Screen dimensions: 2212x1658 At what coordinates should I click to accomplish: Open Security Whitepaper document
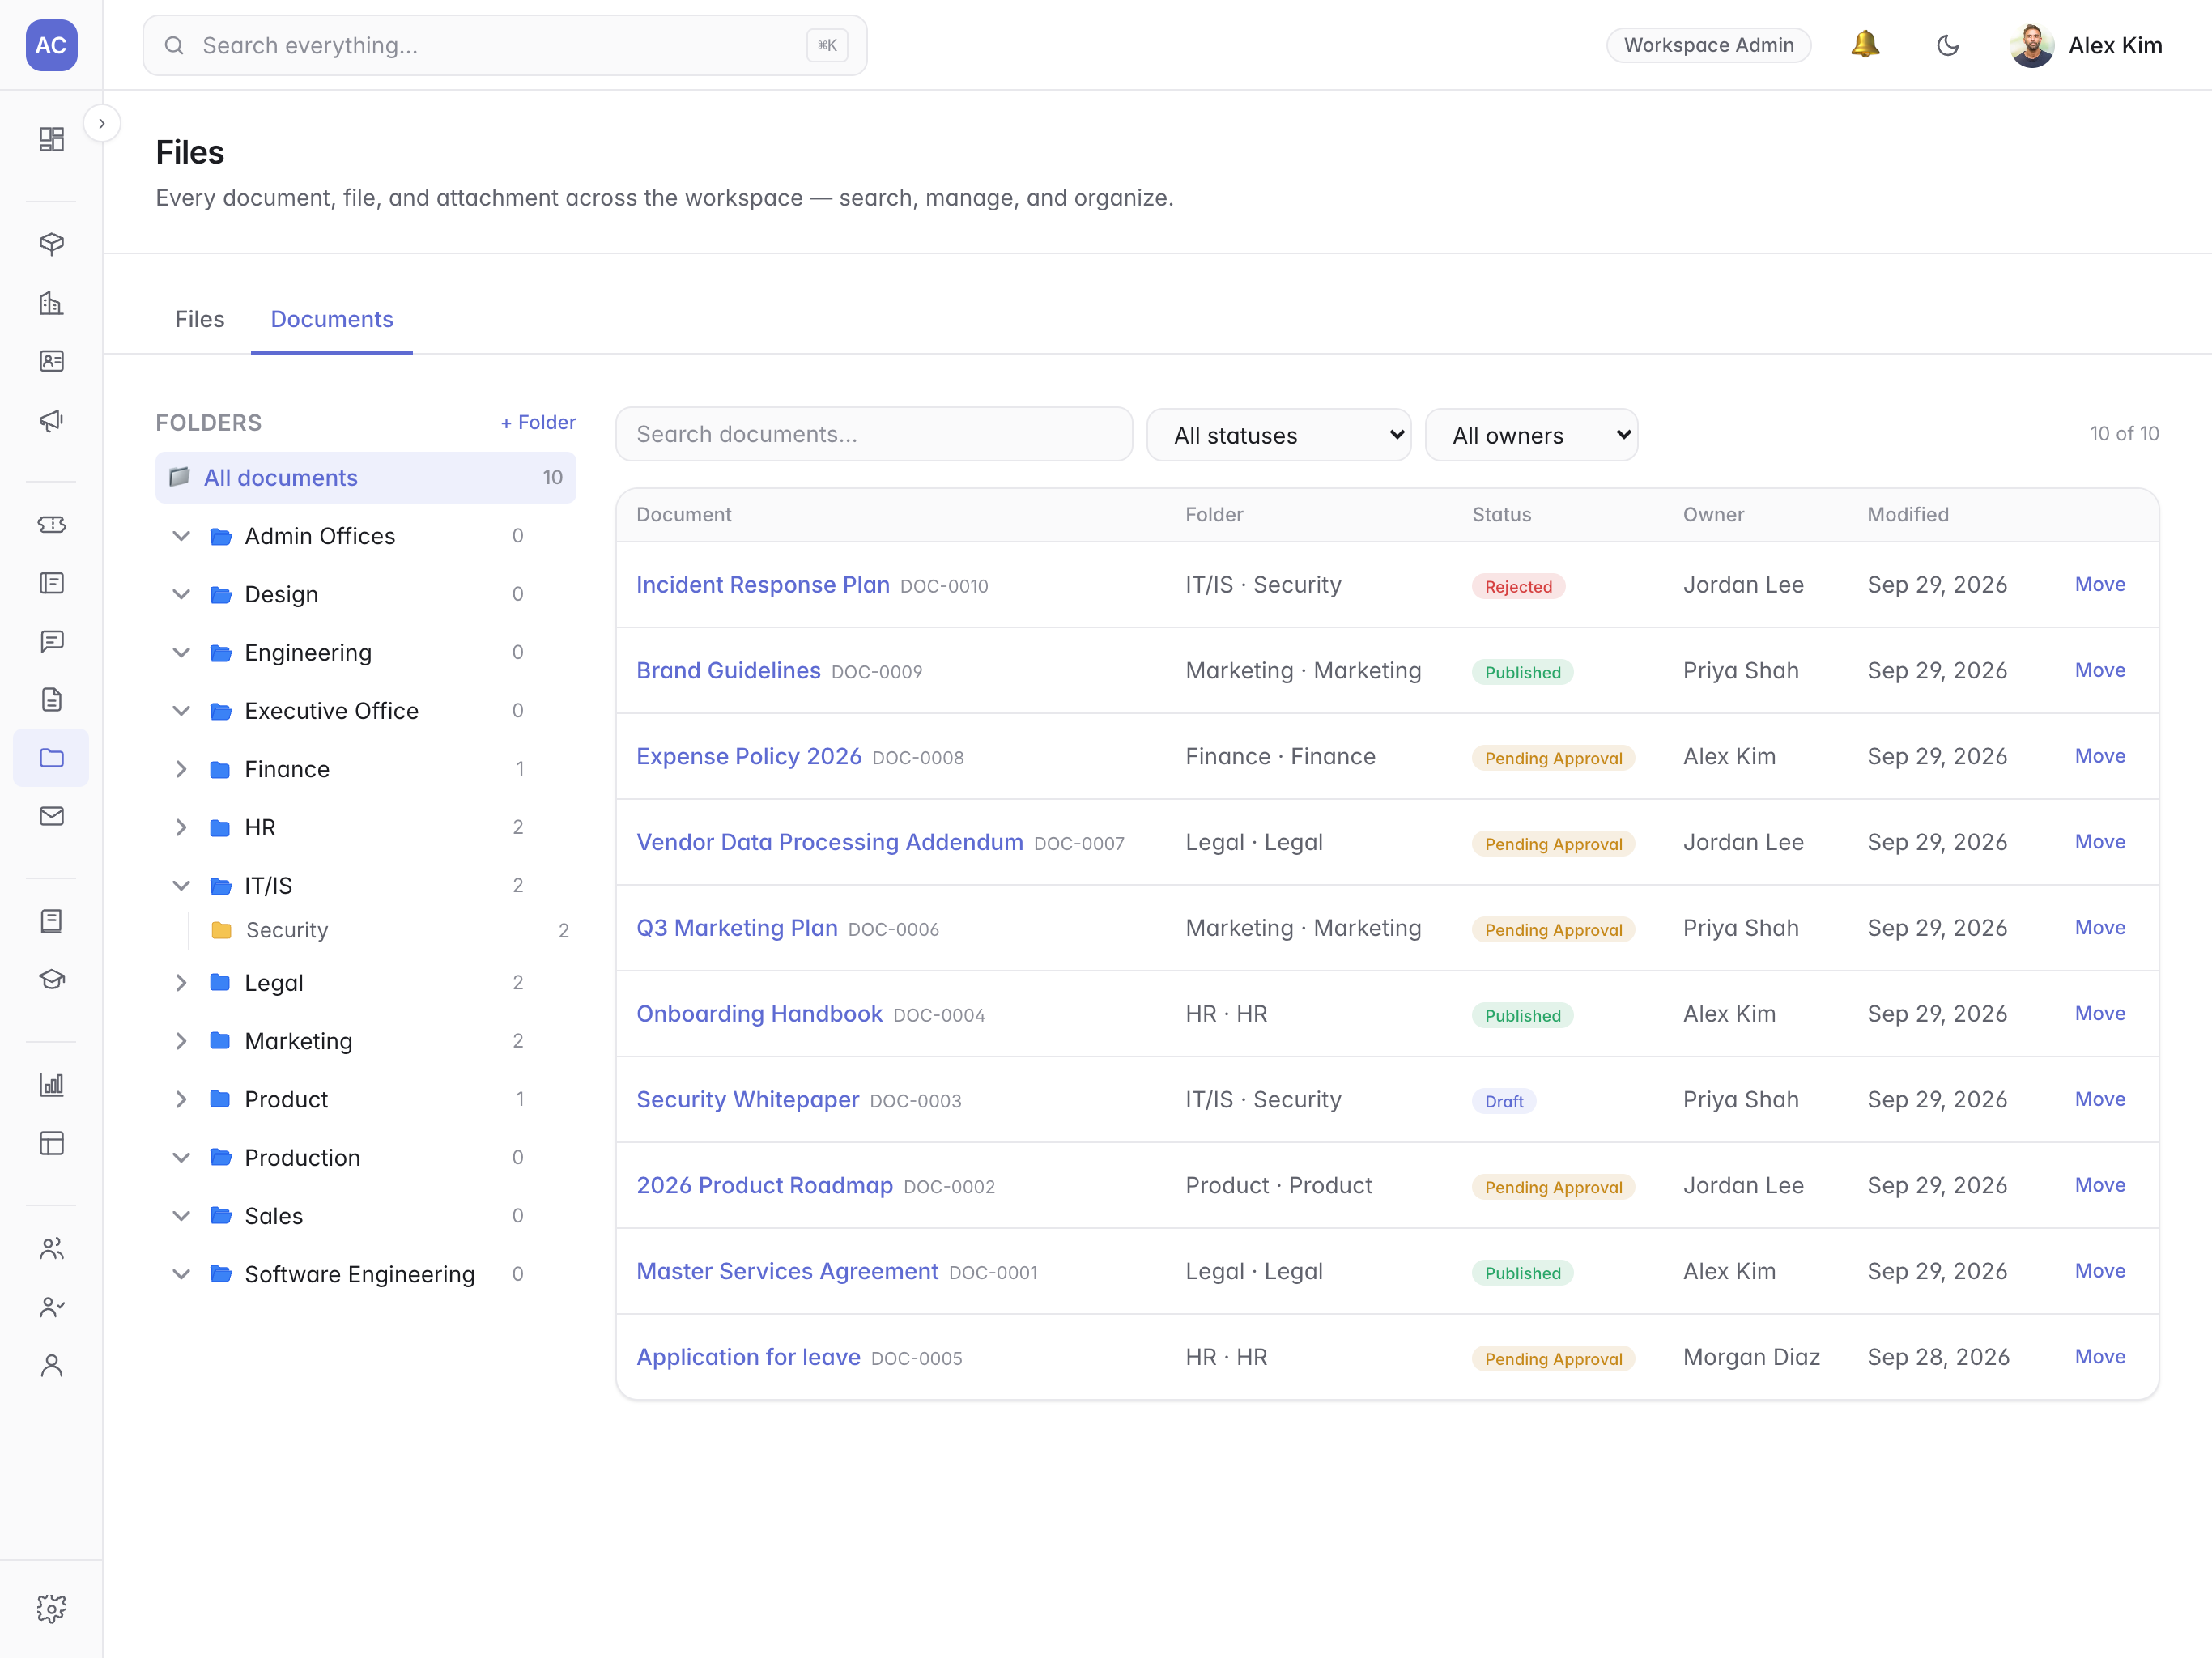[747, 1099]
